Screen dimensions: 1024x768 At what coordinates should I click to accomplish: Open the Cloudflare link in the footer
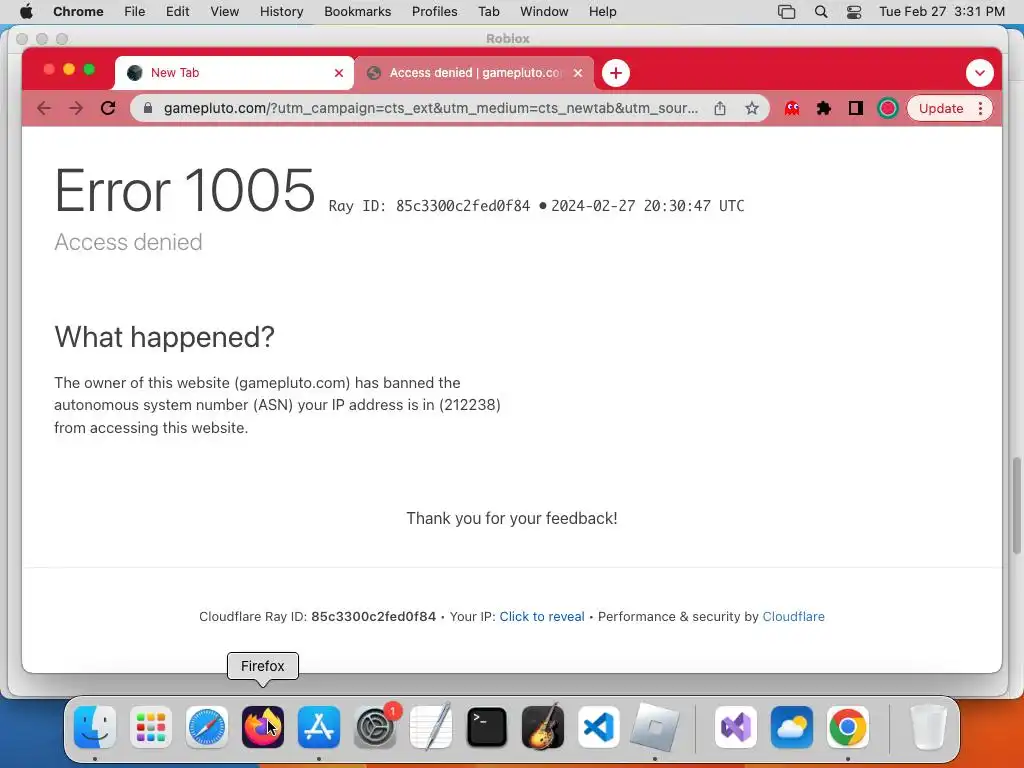point(793,616)
